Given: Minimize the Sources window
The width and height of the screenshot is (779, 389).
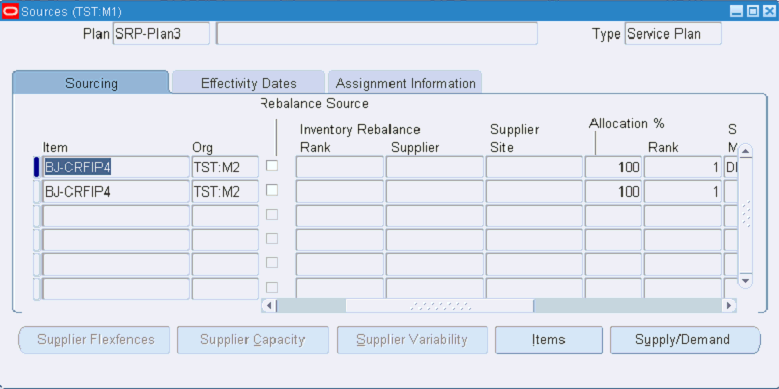Looking at the screenshot, I should [737, 11].
